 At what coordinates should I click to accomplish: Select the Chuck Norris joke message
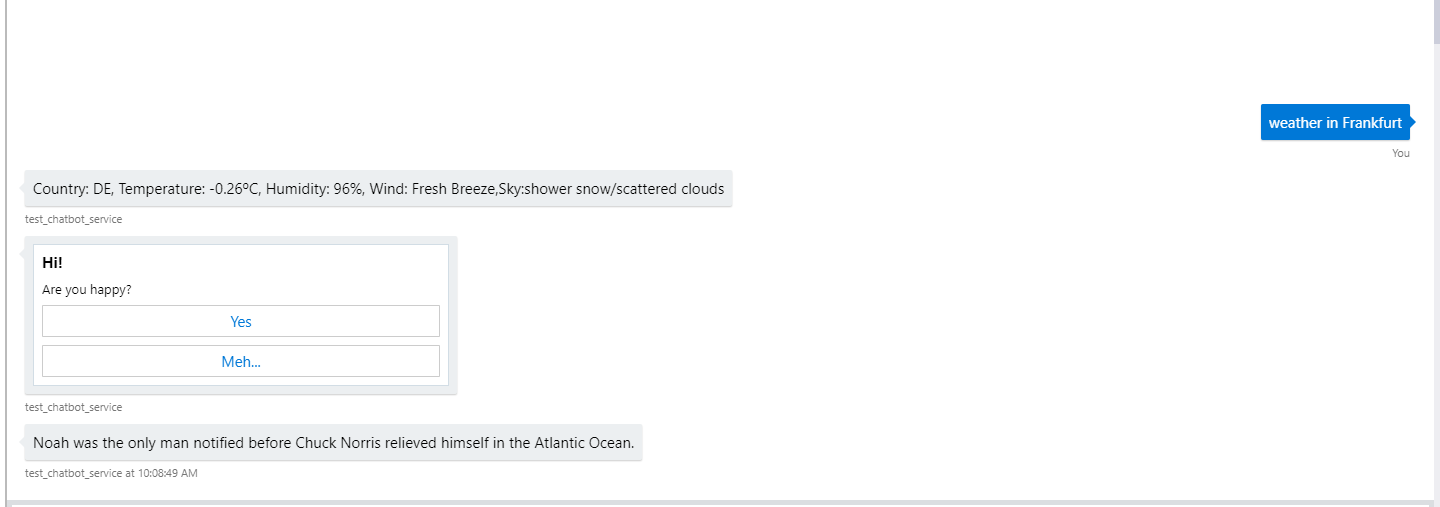pyautogui.click(x=333, y=442)
